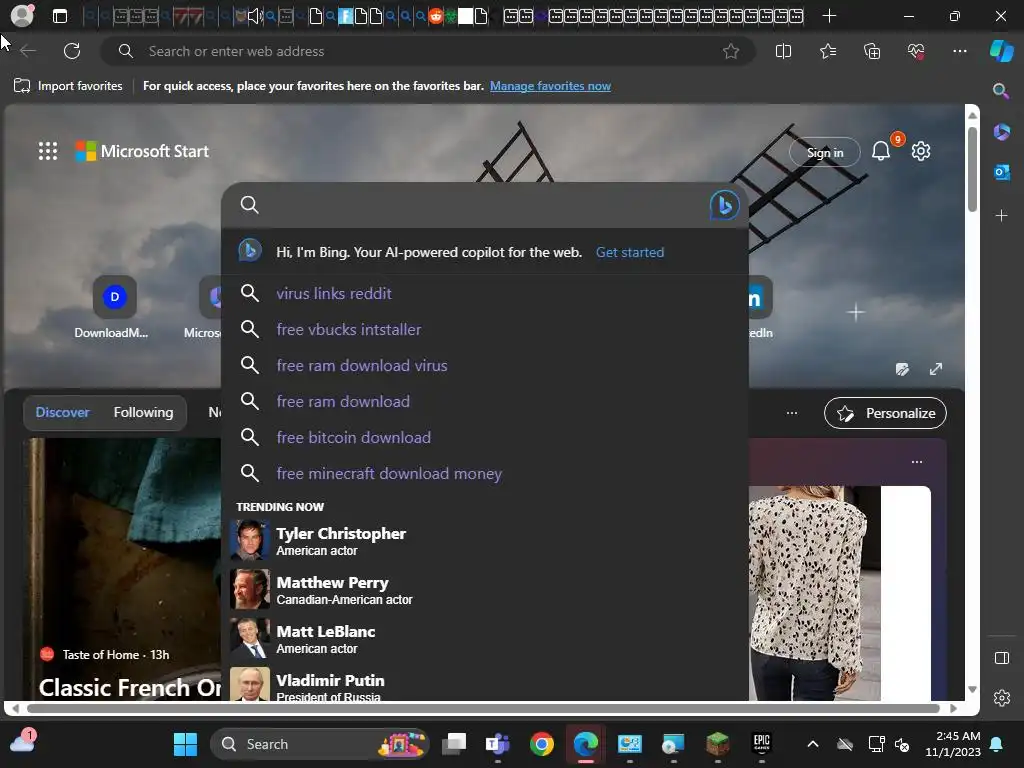Open the Copilot icon in toolbar
Viewport: 1024px width, 768px height.
pos(1002,51)
